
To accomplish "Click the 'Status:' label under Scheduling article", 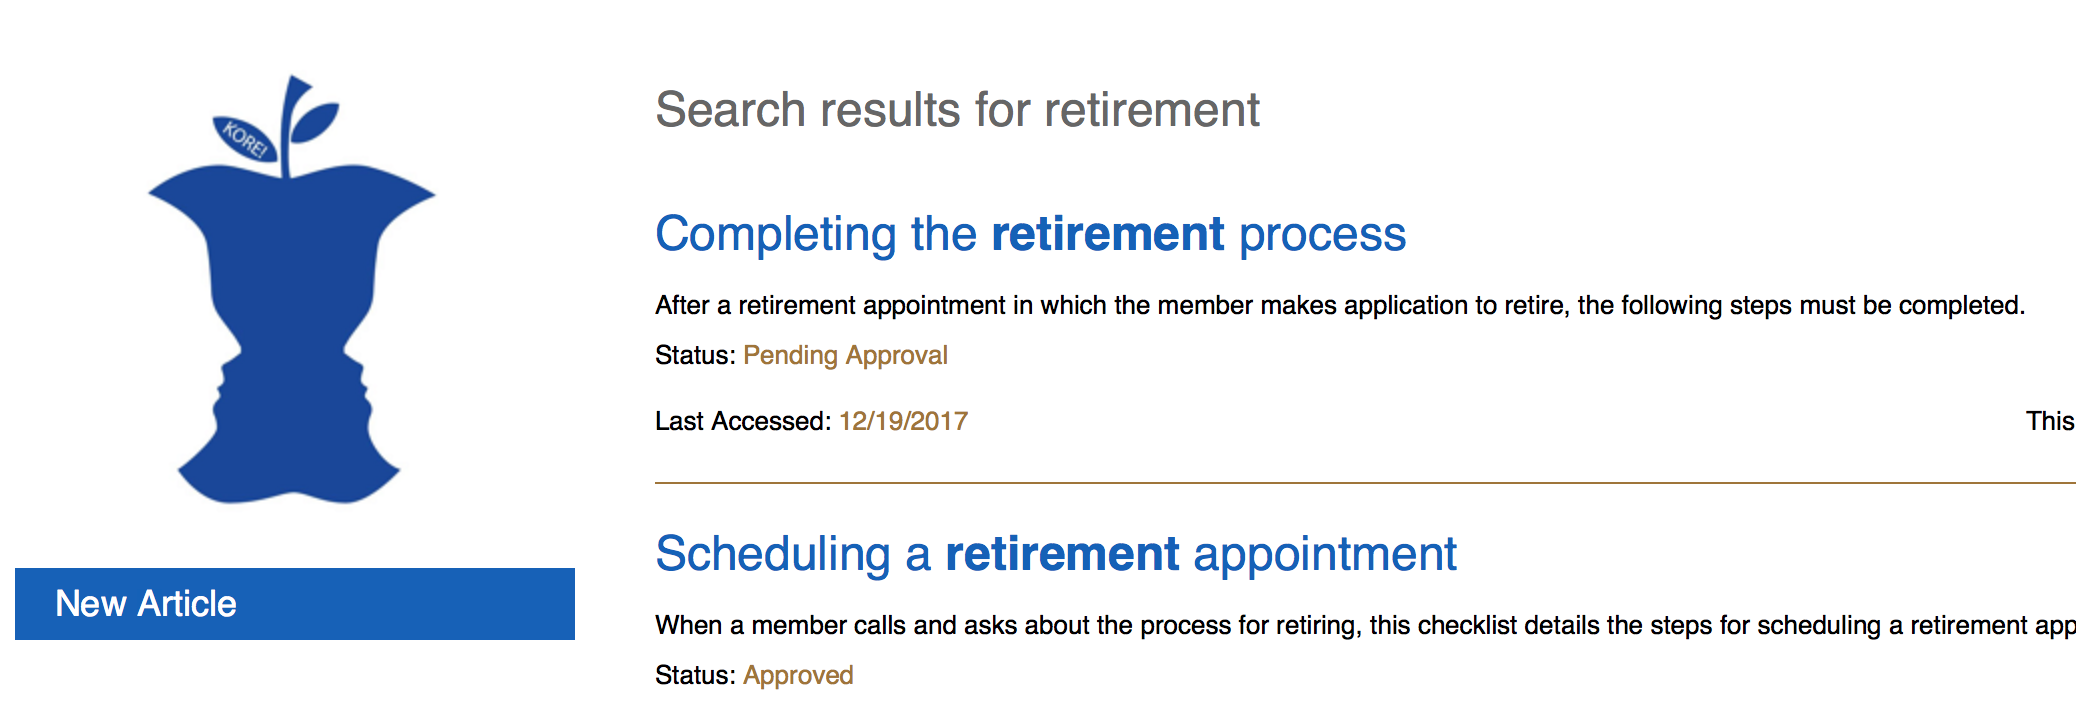I will 695,676.
